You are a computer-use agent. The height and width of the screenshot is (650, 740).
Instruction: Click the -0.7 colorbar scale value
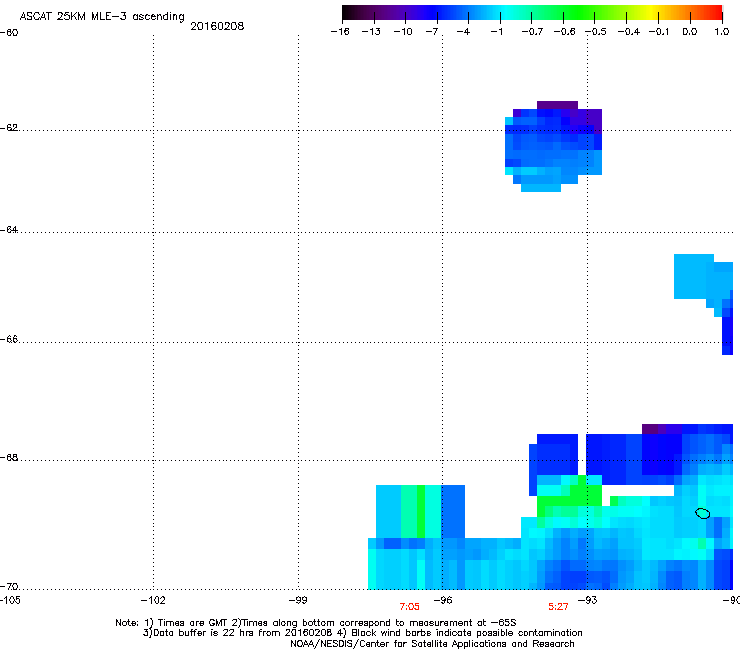[532, 32]
